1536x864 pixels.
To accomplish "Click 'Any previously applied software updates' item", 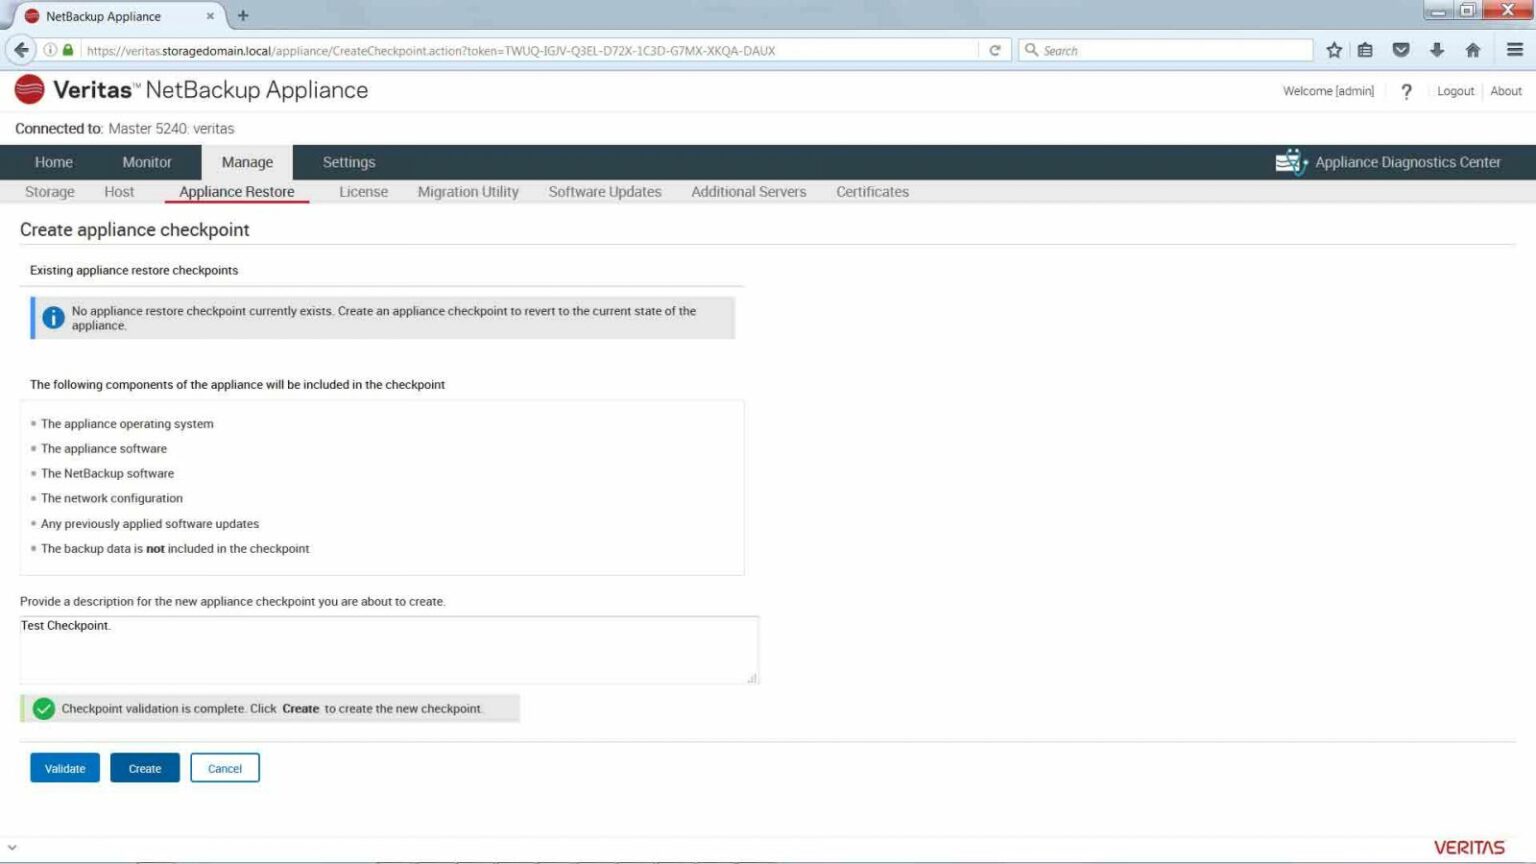I will pos(150,524).
